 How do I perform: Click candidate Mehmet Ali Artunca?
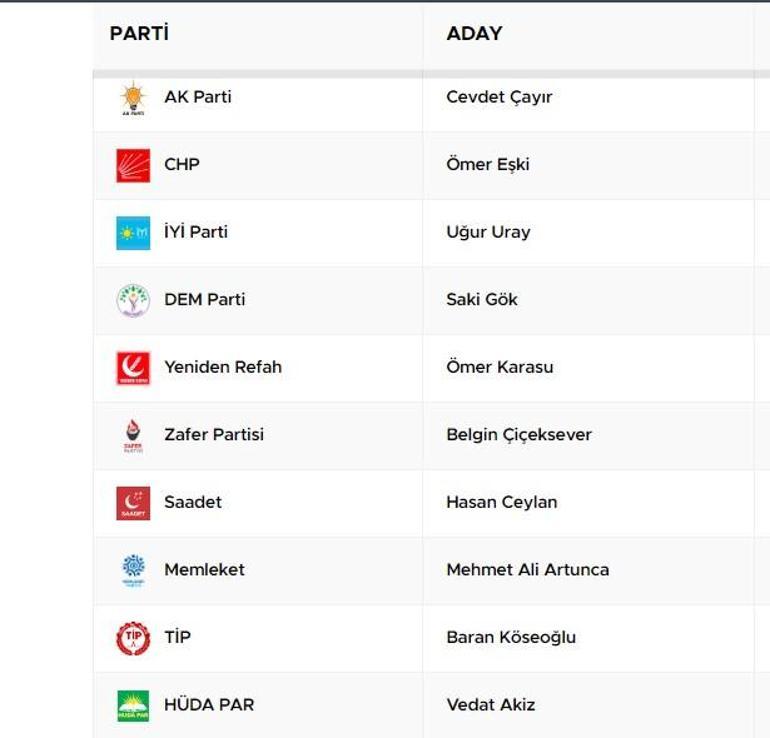click(527, 570)
